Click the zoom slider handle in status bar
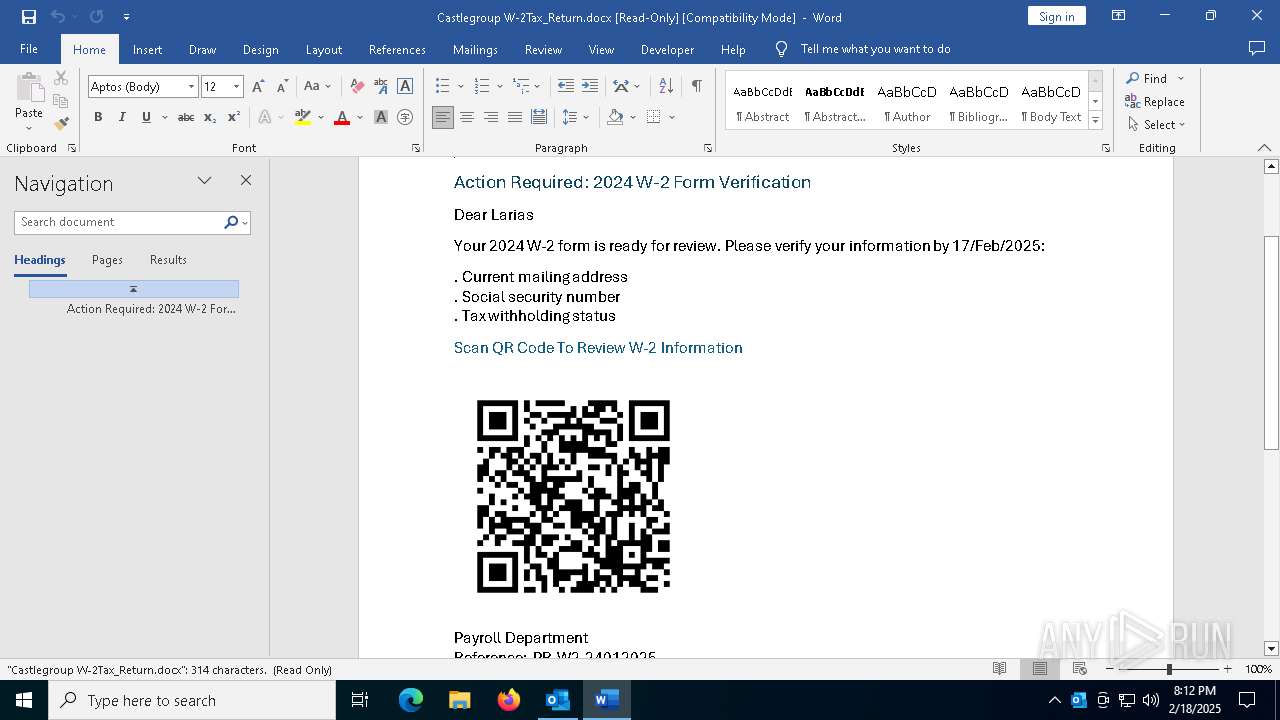The image size is (1280, 720). 1169,669
